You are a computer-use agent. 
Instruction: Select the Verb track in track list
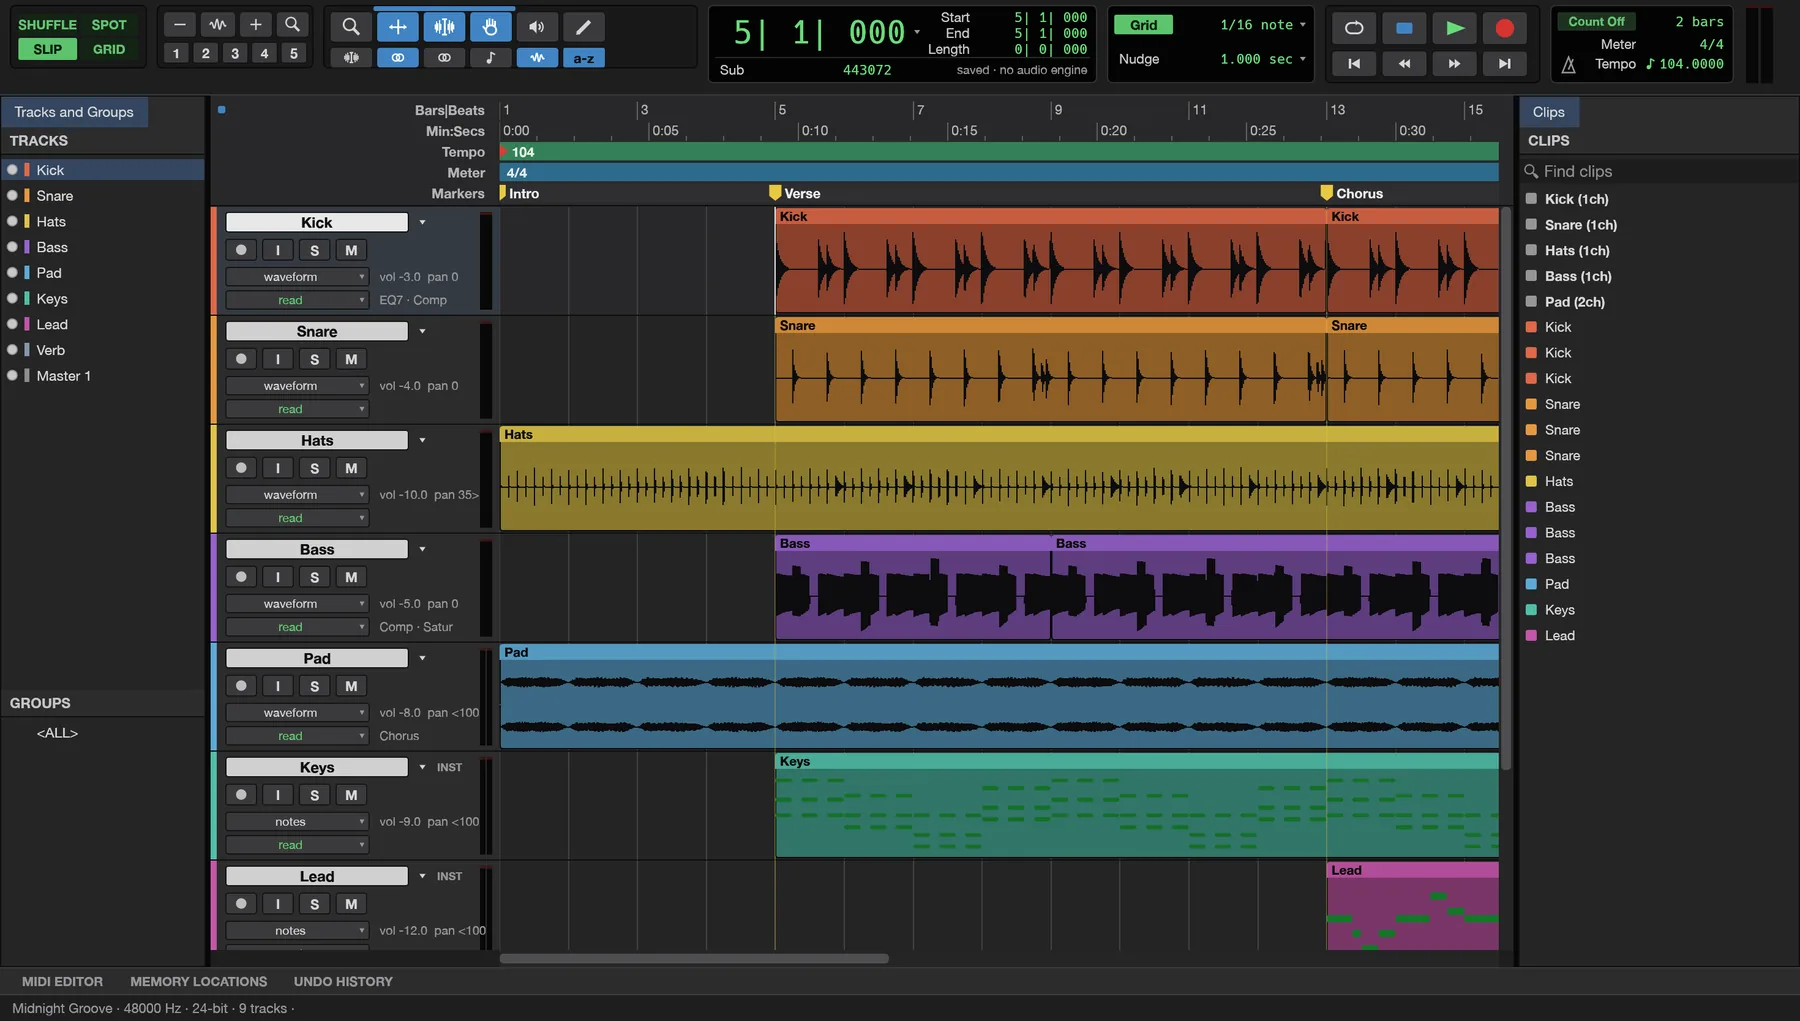click(104, 351)
